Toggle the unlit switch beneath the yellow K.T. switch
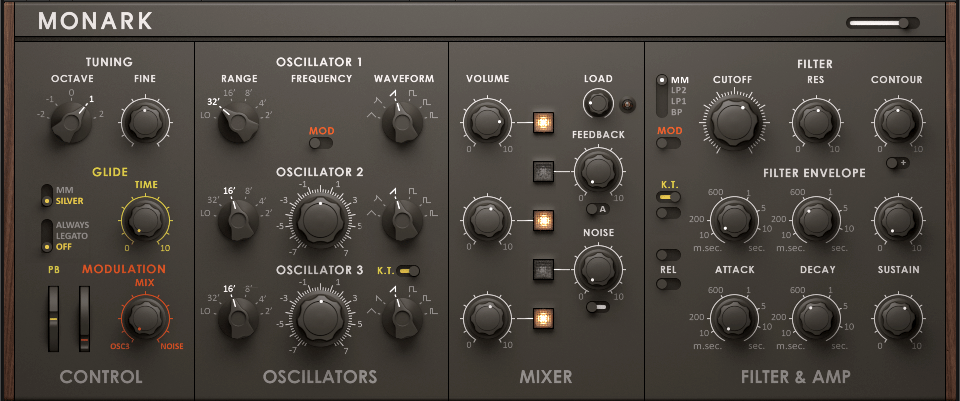Image resolution: width=960 pixels, height=401 pixels. click(x=668, y=212)
